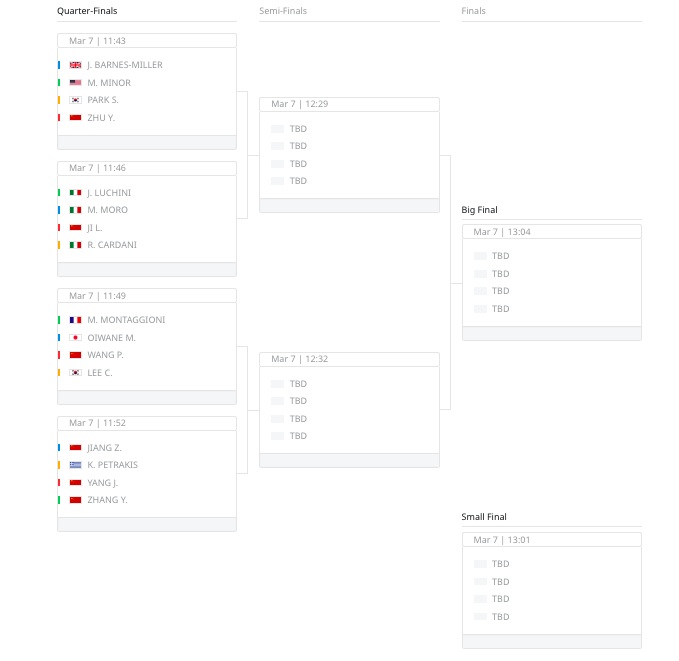The height and width of the screenshot is (661, 679).
Task: Open the Mar 7 12:29 semi-final heat header
Action: tap(349, 104)
